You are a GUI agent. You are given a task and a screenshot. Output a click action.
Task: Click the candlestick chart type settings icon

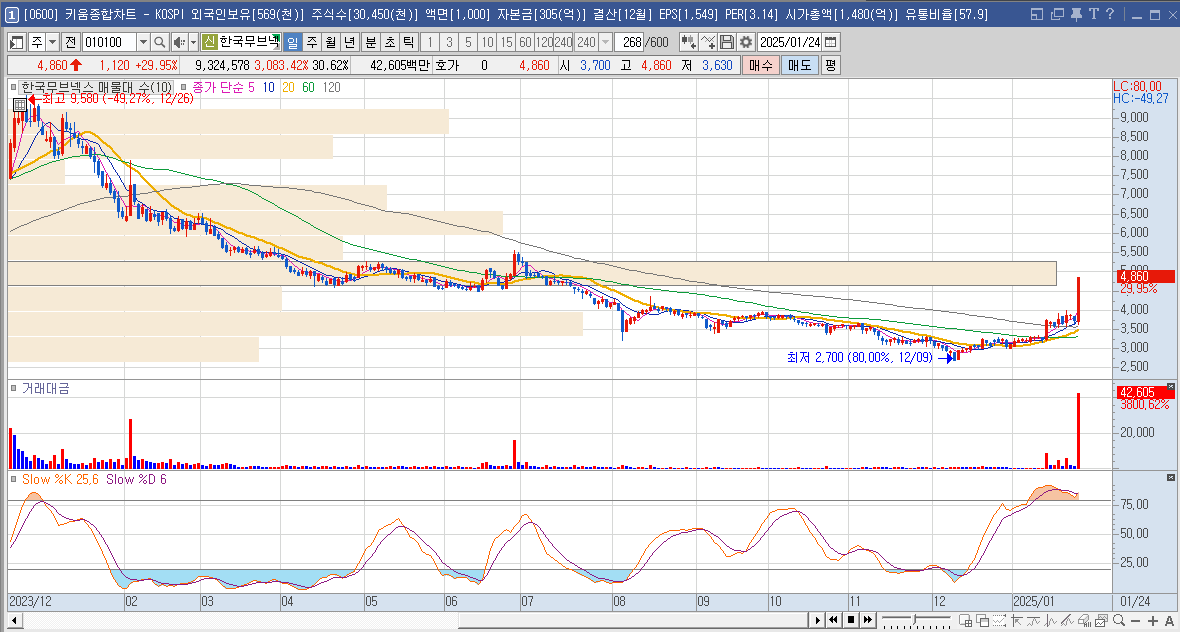[x=689, y=42]
